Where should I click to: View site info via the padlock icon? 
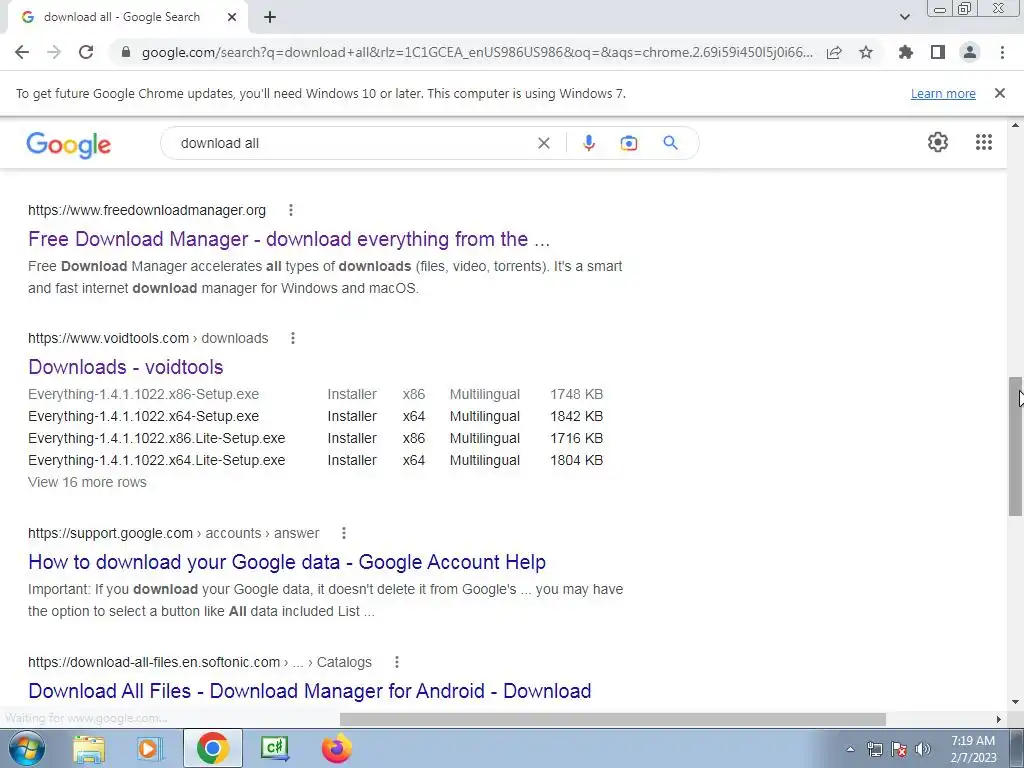point(127,52)
